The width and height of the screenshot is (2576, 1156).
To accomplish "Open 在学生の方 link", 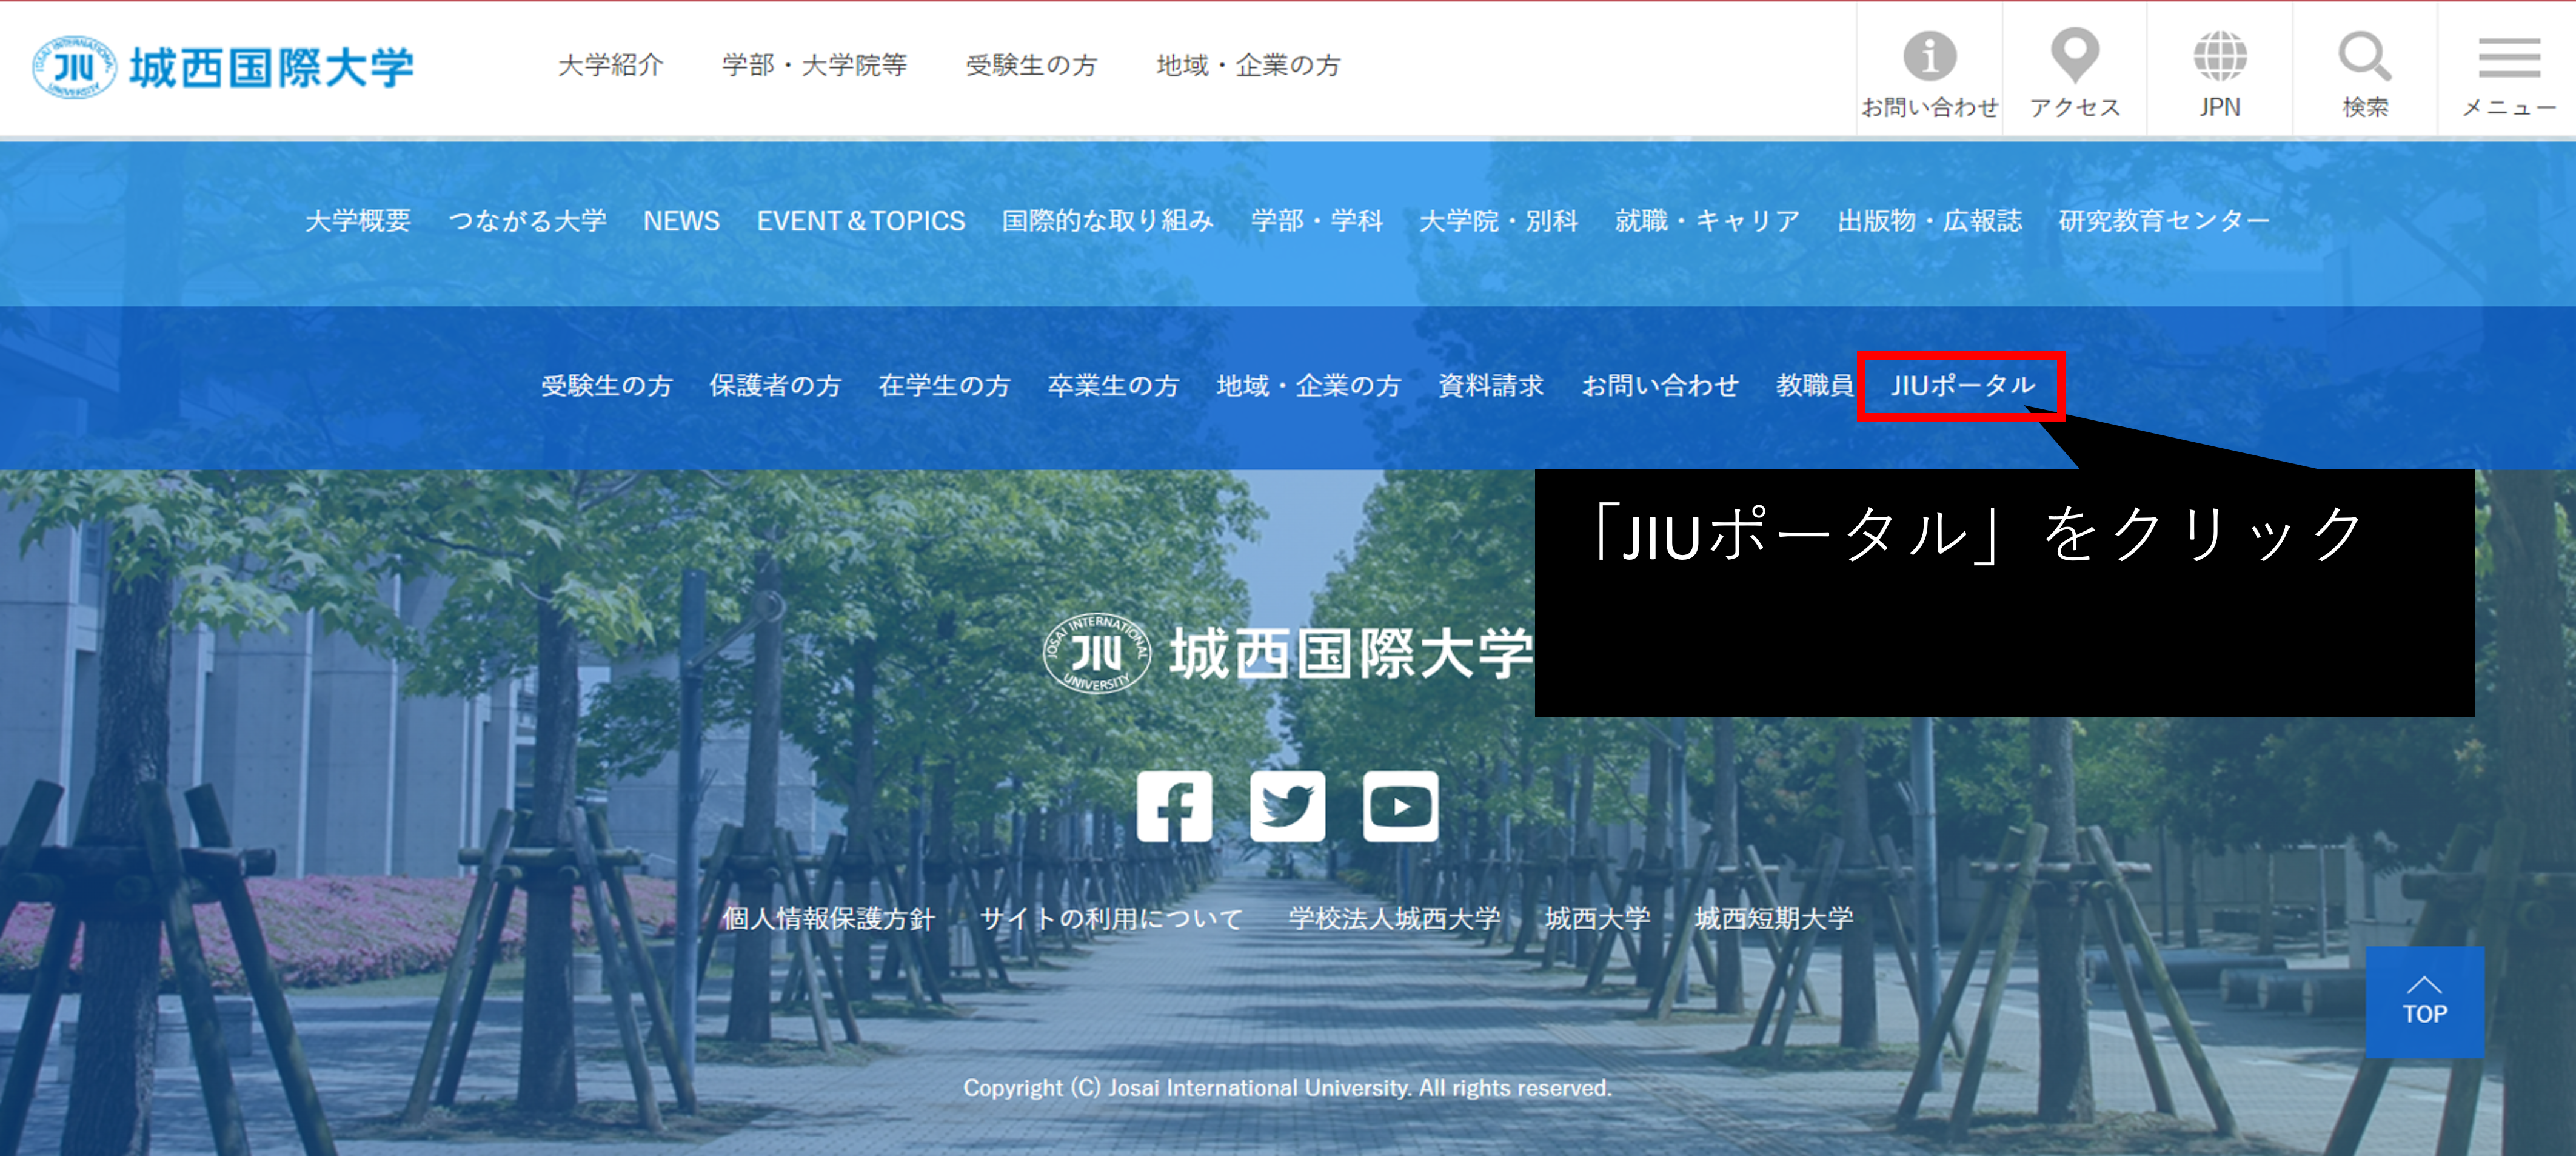I will tap(944, 385).
